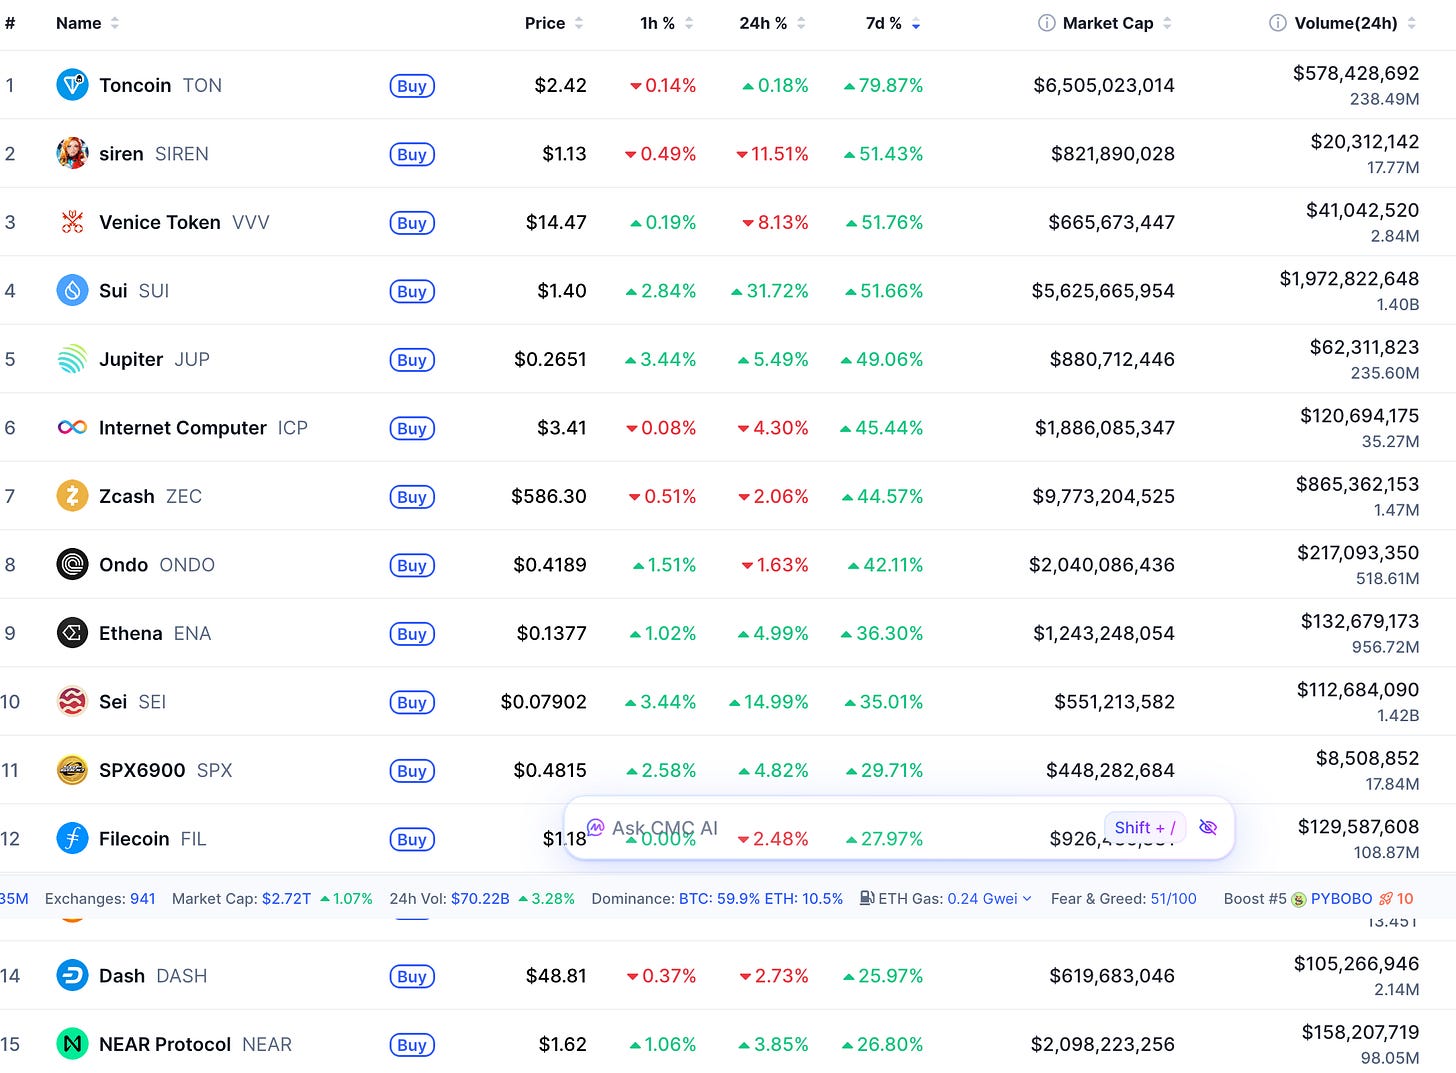Sort by Price column header
Image resolution: width=1456 pixels, height=1073 pixels.
click(x=554, y=23)
